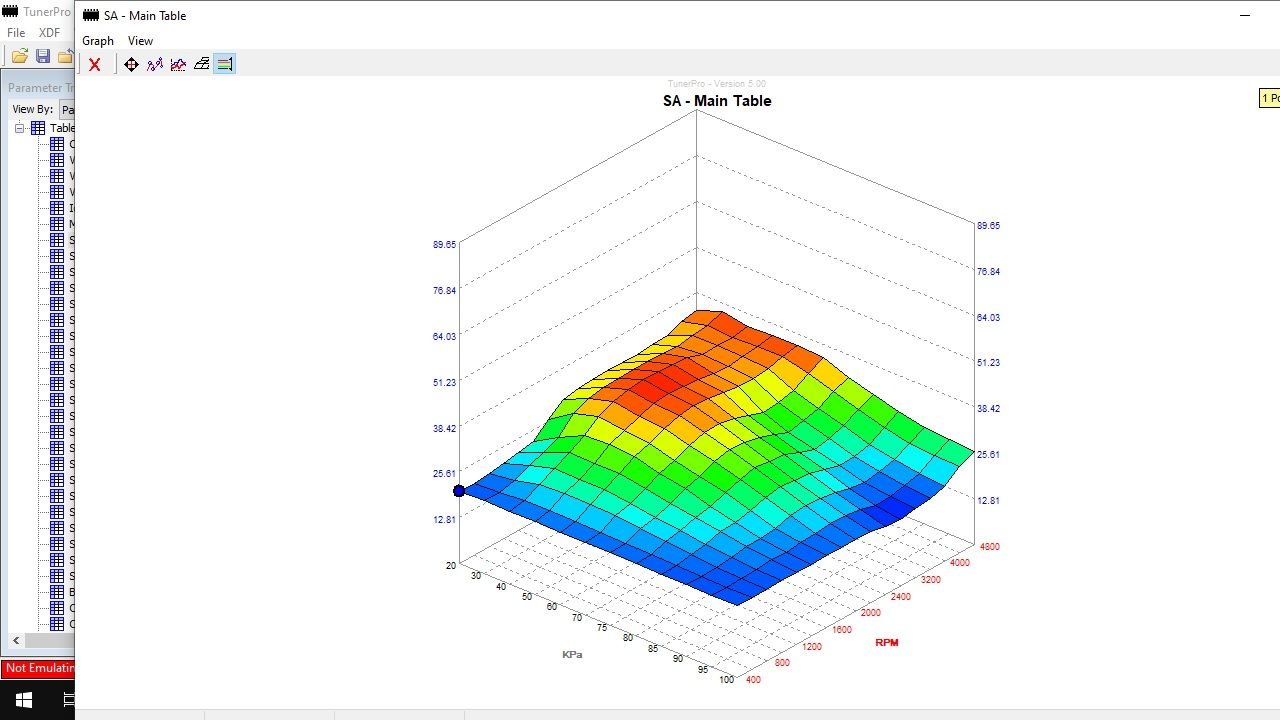Click the first table item icon in tree
The width and height of the screenshot is (1280, 720).
point(57,144)
